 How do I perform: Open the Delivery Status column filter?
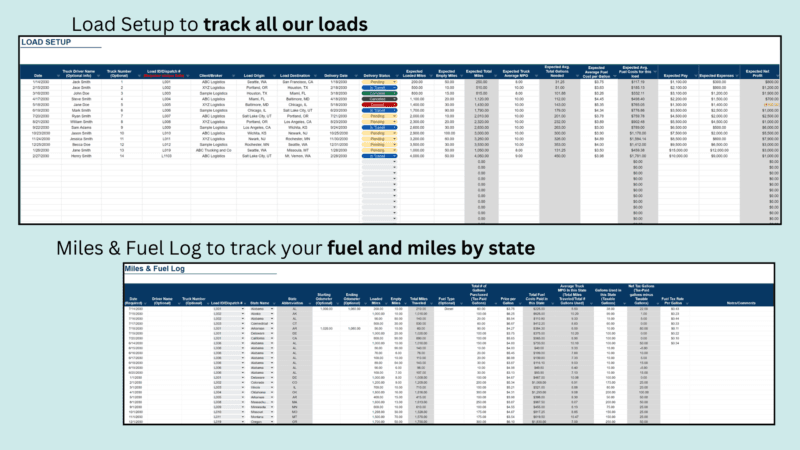pos(396,76)
